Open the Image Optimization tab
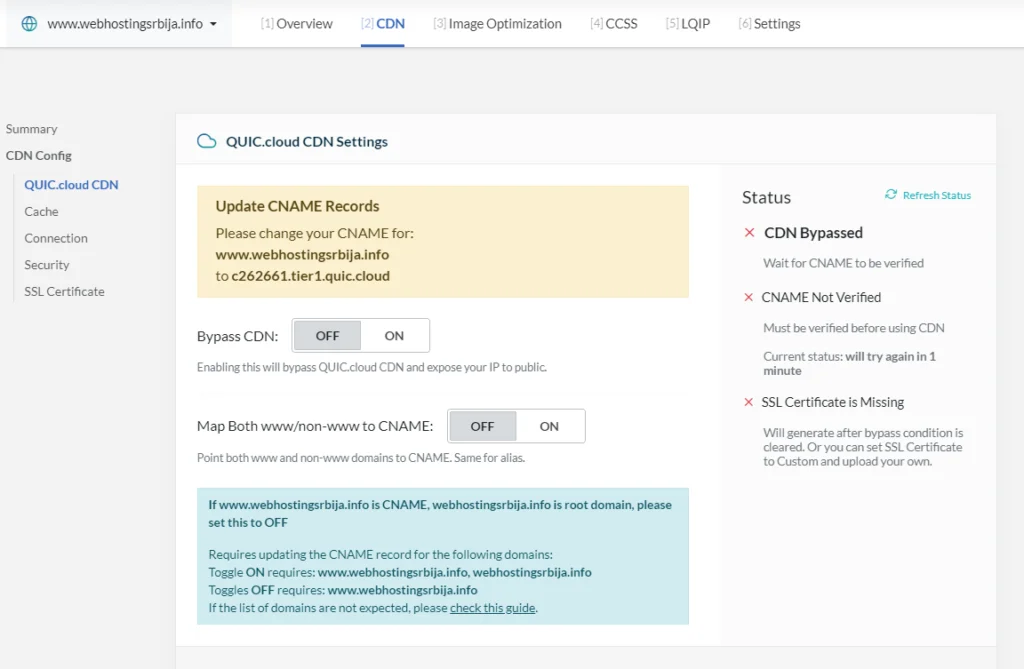This screenshot has height=669, width=1024. tap(497, 24)
